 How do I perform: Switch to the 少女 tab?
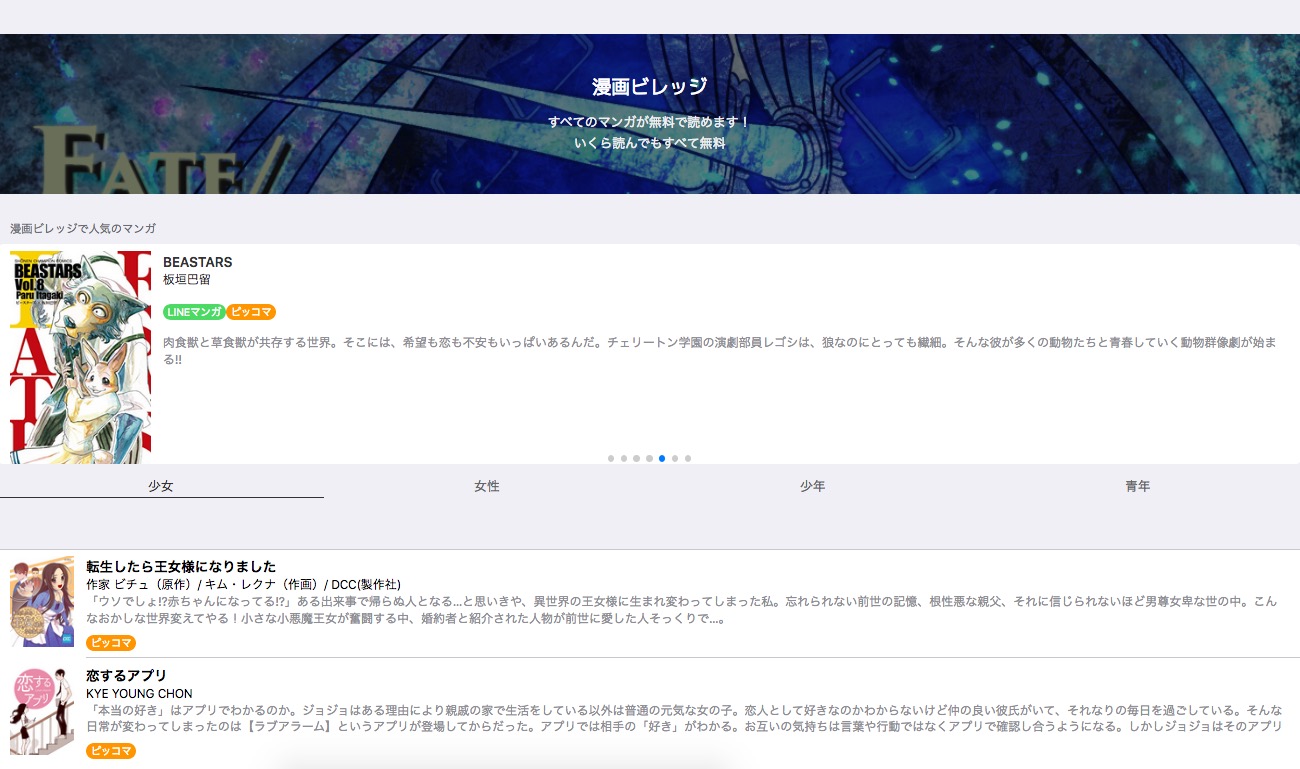161,486
